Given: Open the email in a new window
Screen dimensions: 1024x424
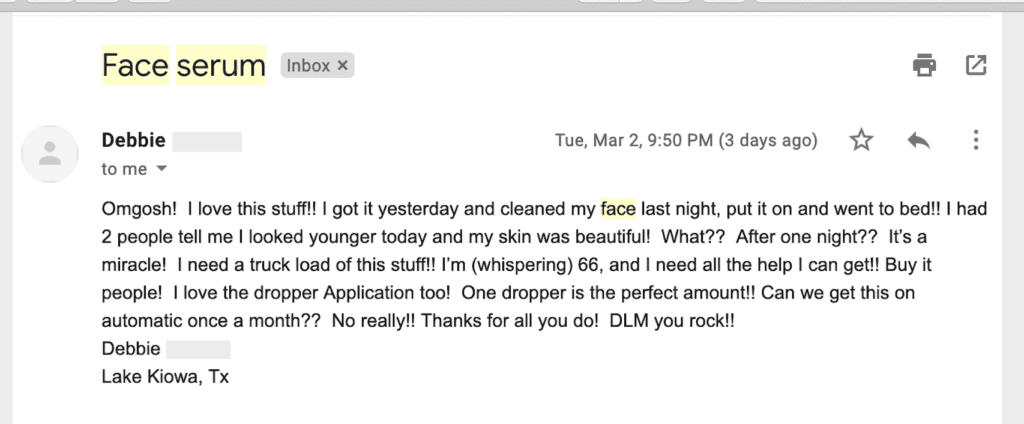Looking at the screenshot, I should click(976, 65).
